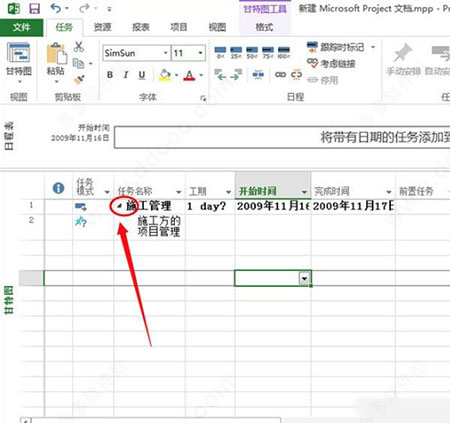Open the 文件 menu
Screen dimensions: 450x423
(21, 27)
